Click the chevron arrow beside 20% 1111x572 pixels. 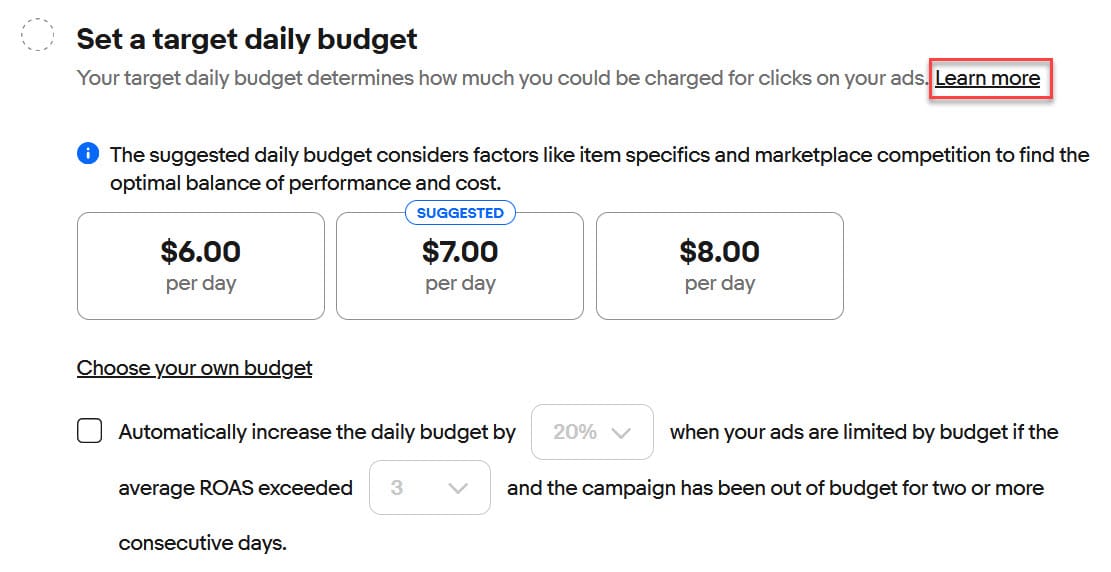tap(621, 433)
